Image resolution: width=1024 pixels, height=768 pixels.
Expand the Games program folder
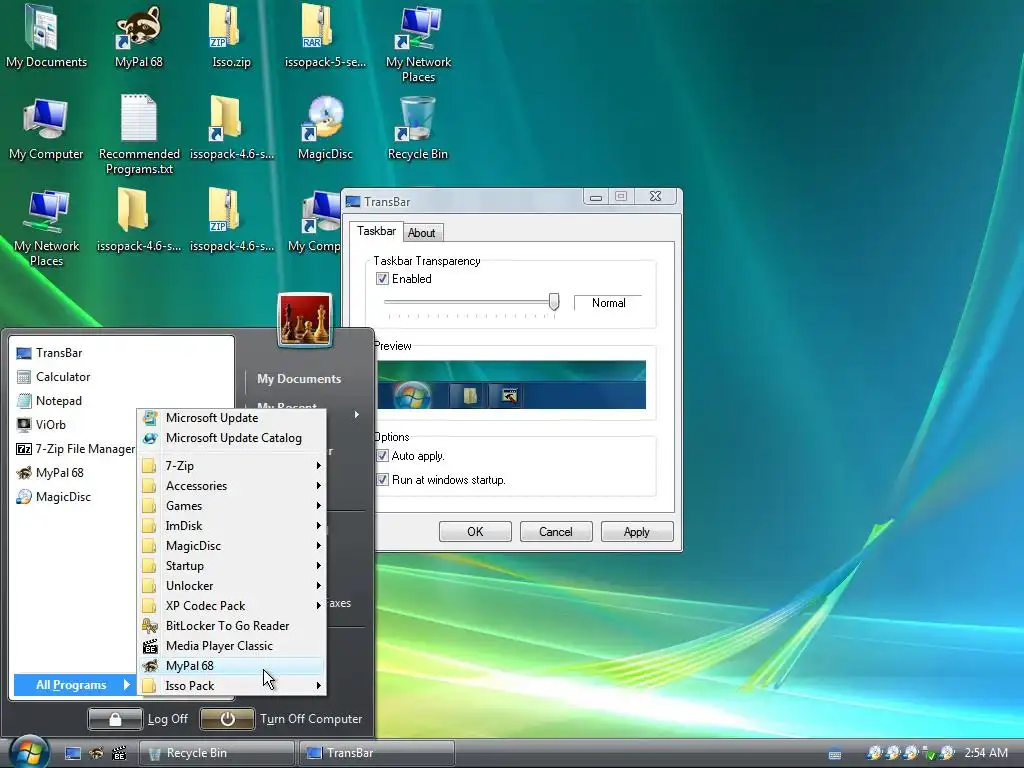click(232, 506)
